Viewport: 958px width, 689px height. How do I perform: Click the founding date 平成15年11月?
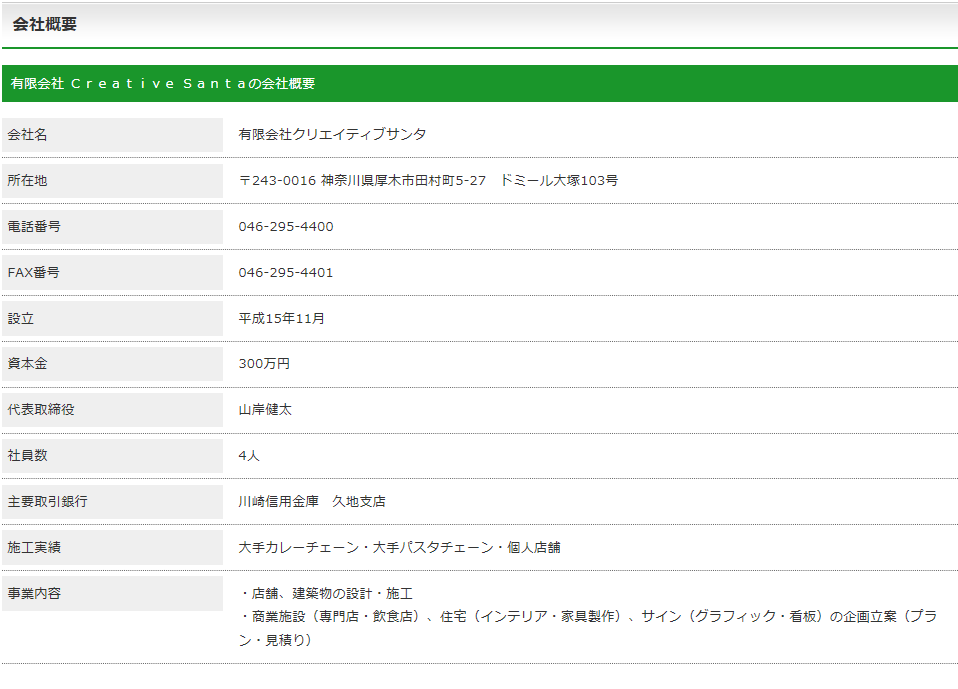coord(282,318)
